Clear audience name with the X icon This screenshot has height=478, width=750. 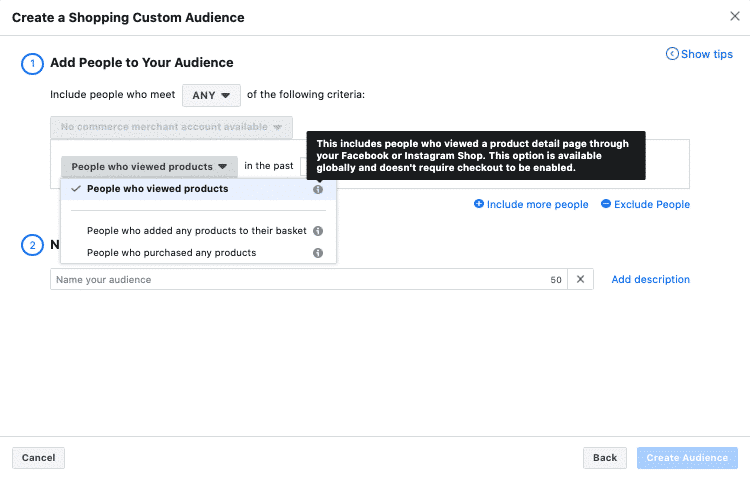pos(580,280)
